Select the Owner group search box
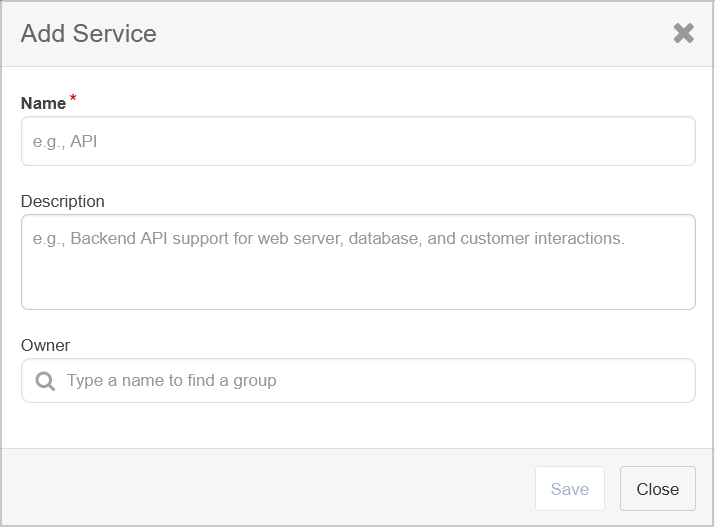 [x=358, y=381]
